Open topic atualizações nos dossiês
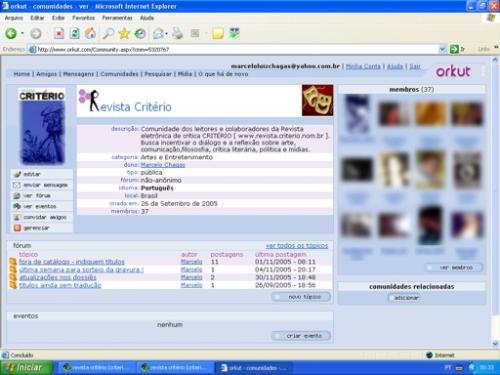500x375 pixels. [x=58, y=277]
